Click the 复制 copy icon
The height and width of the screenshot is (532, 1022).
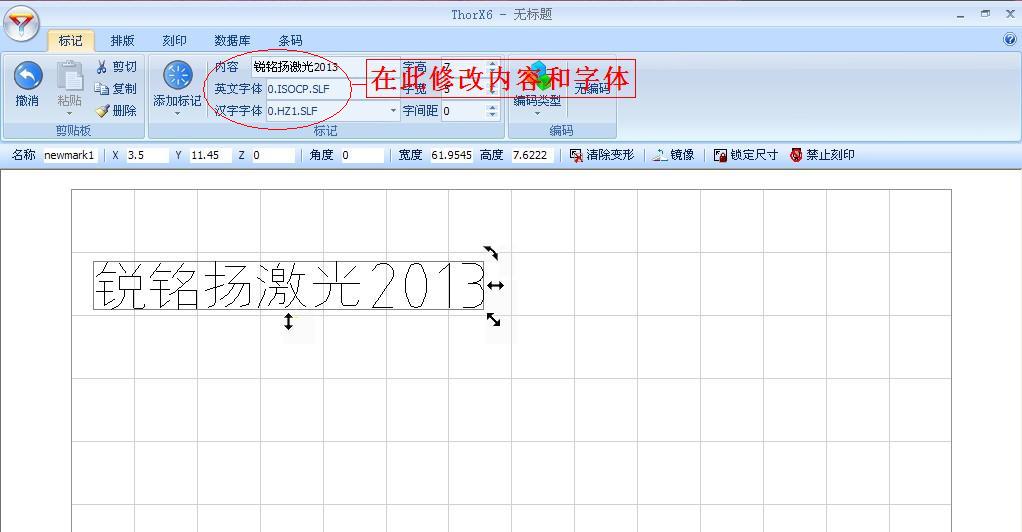102,89
